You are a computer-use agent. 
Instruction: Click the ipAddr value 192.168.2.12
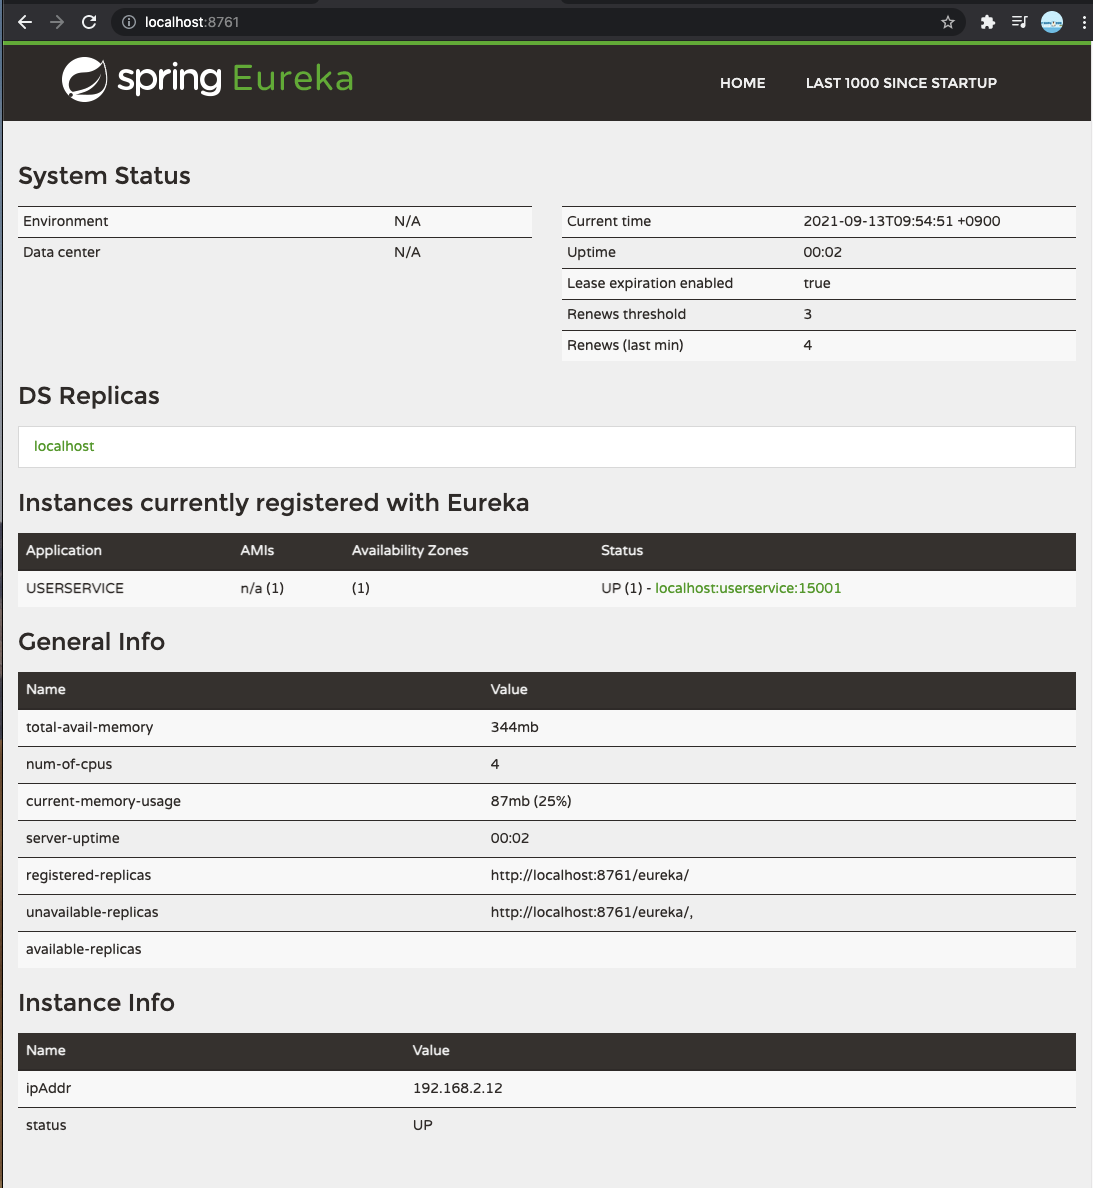coord(457,1088)
